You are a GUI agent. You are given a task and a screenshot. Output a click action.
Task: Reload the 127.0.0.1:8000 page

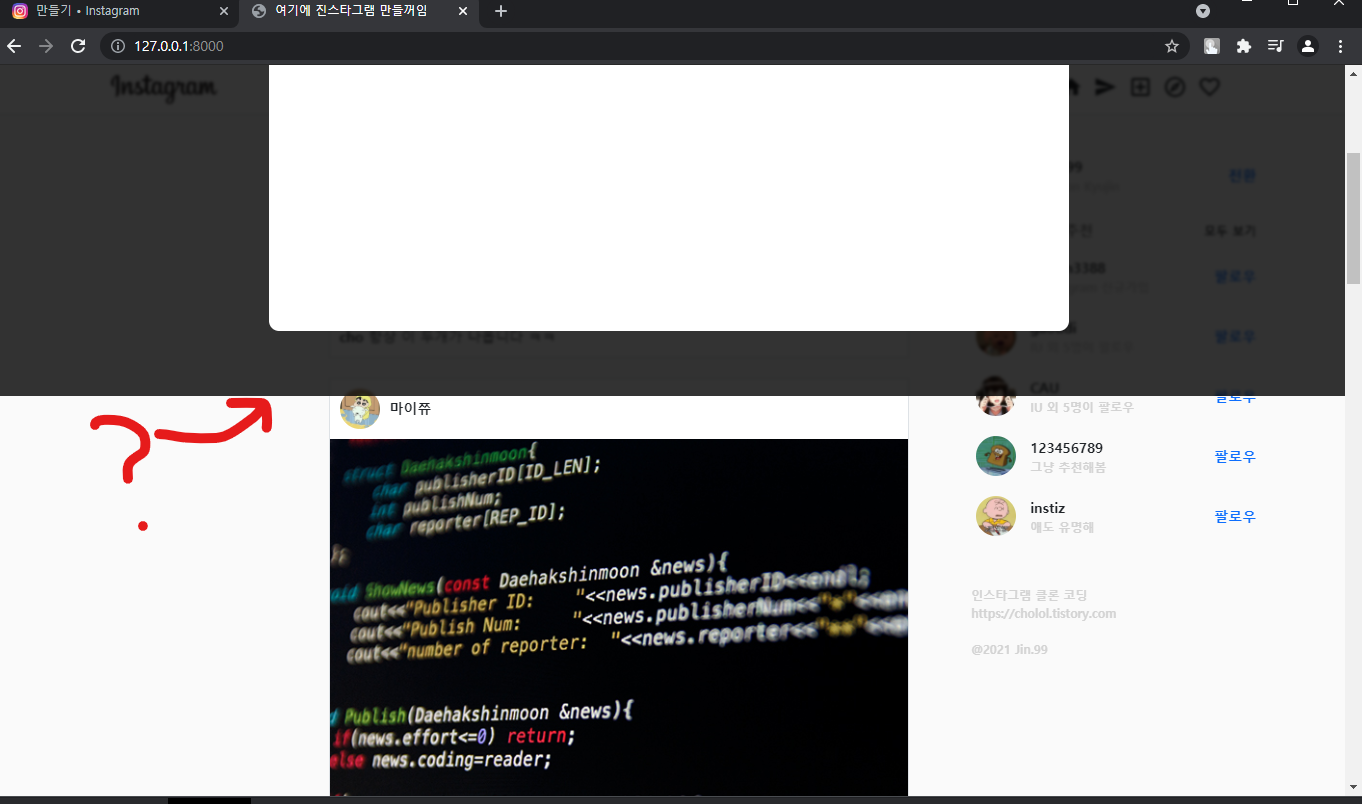78,46
